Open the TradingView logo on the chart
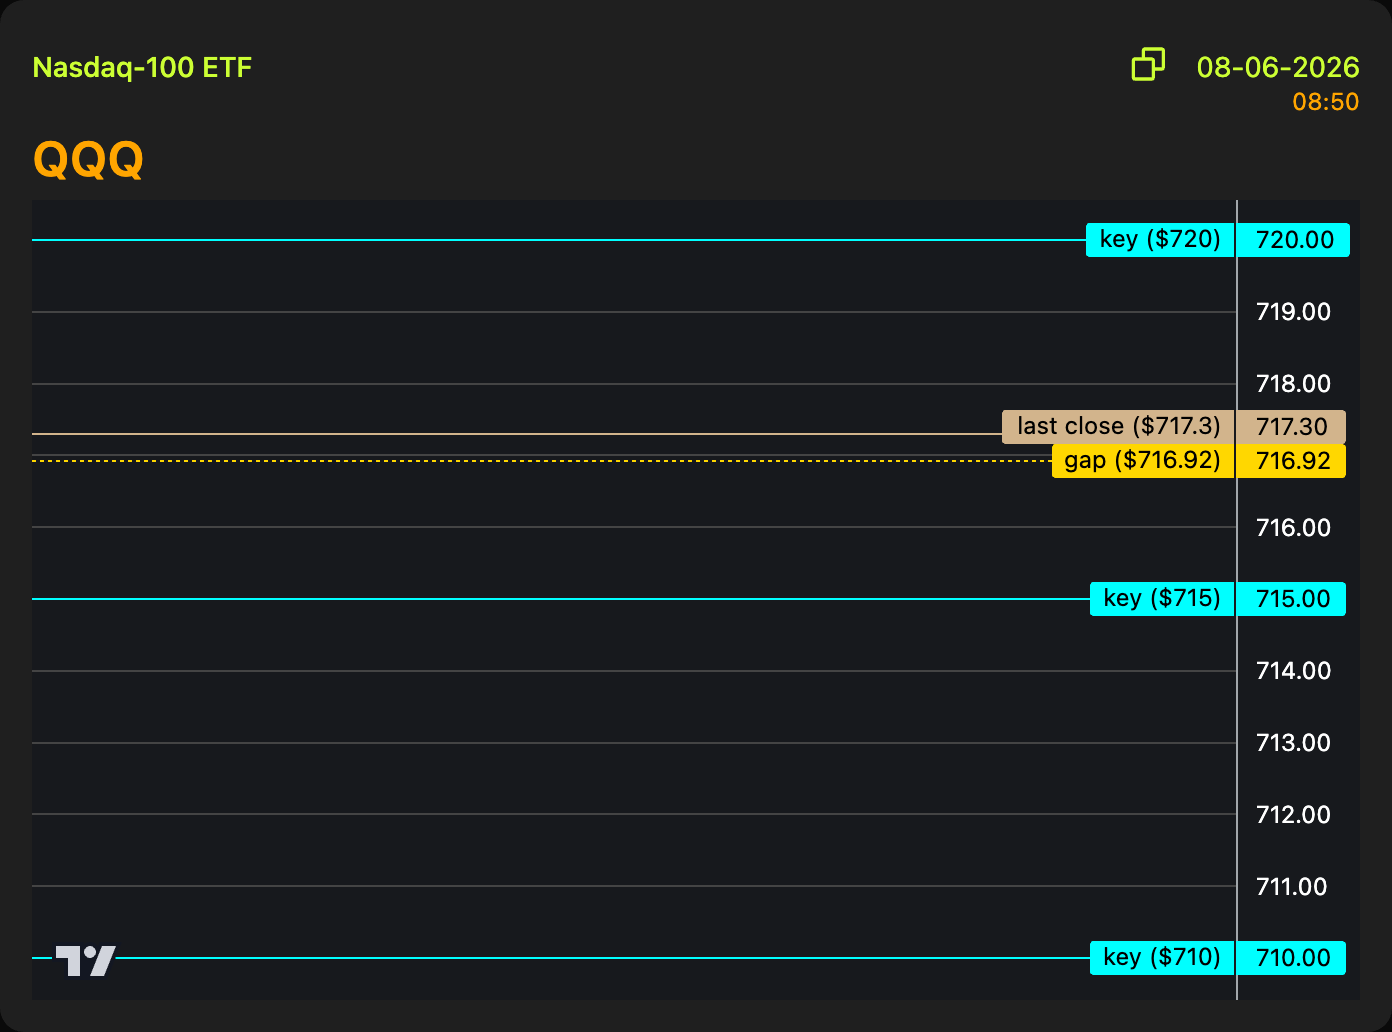1392x1032 pixels. pos(85,960)
